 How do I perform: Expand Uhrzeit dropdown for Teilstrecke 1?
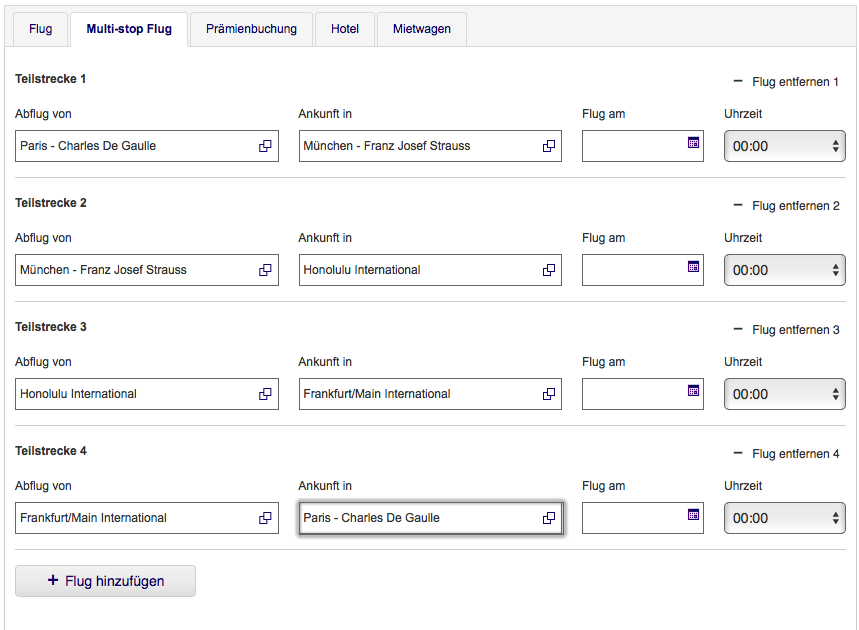[784, 146]
